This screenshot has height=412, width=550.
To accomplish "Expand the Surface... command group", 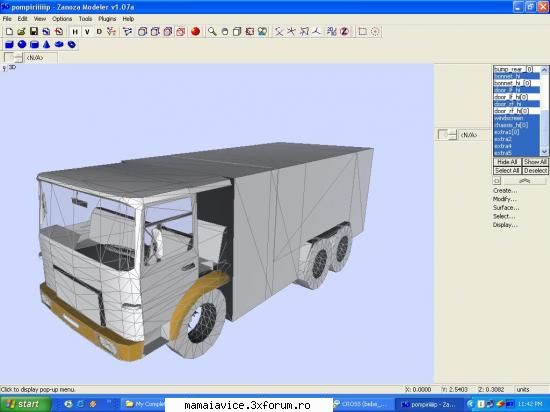I will click(506, 208).
